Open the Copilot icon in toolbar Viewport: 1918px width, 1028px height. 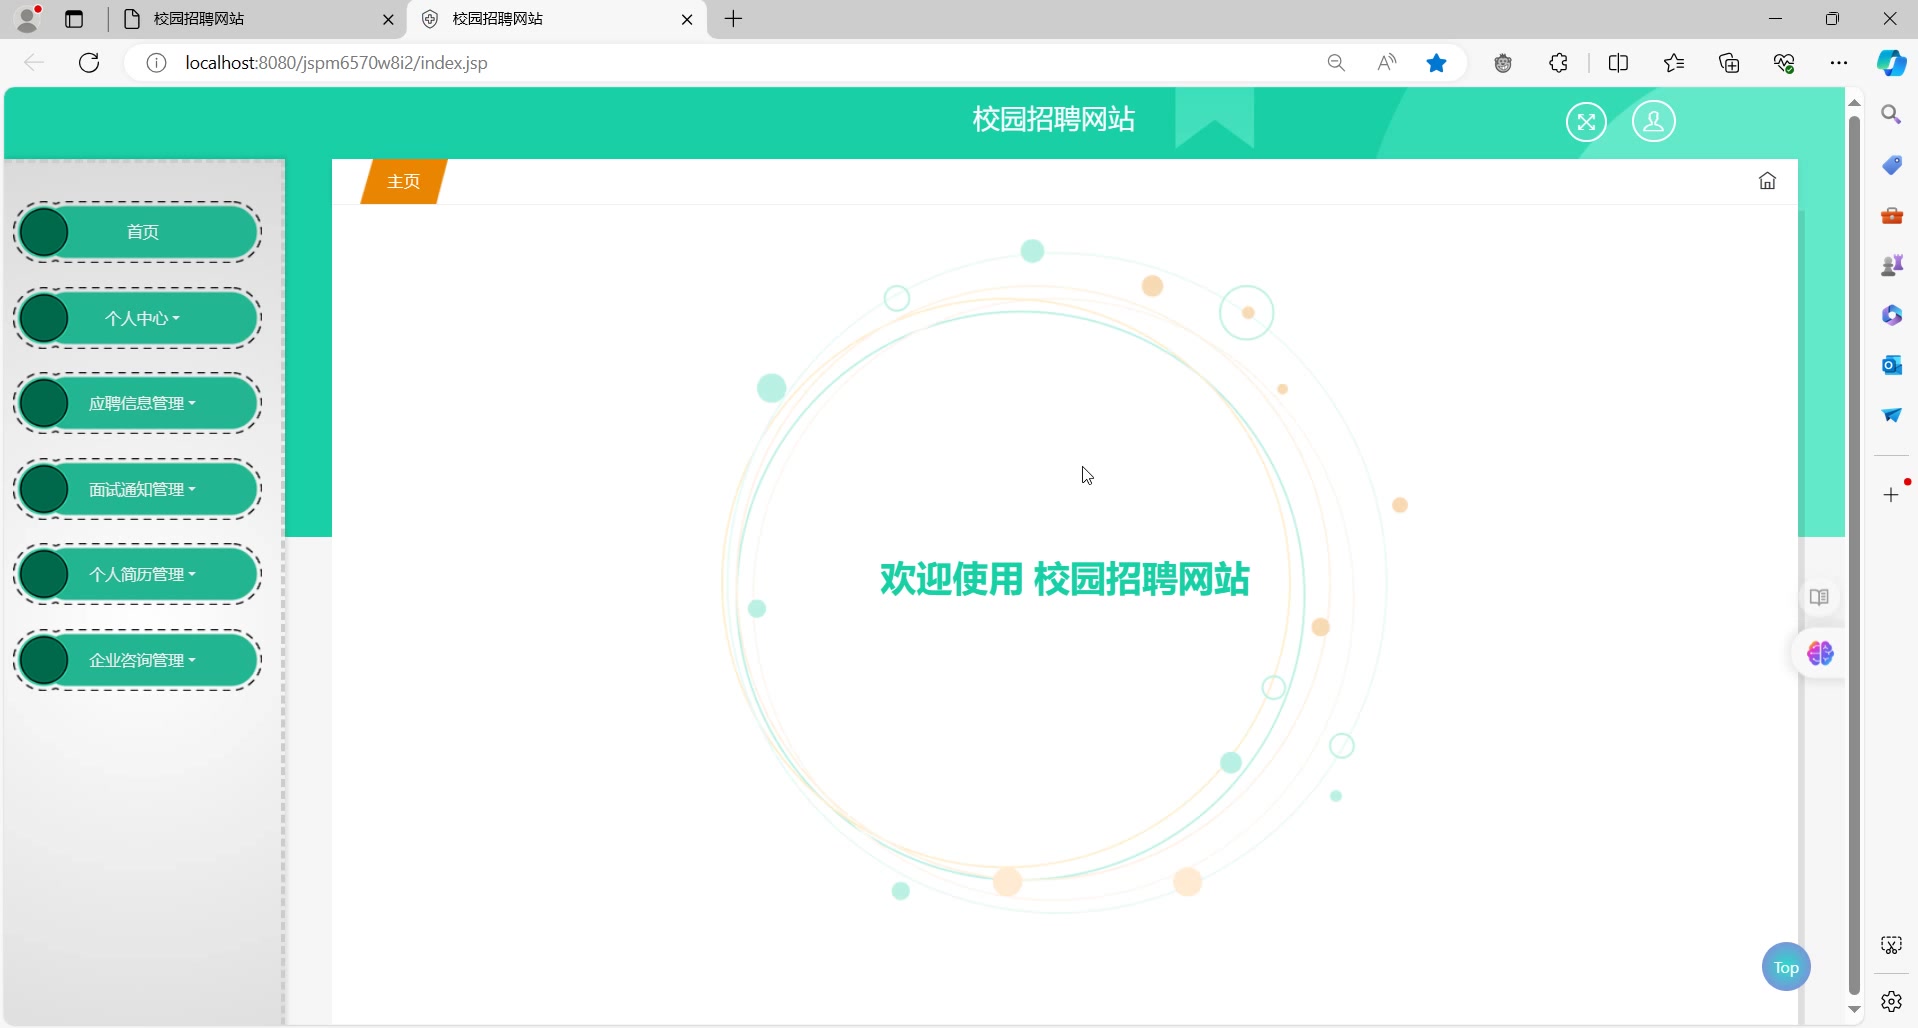(x=1891, y=63)
